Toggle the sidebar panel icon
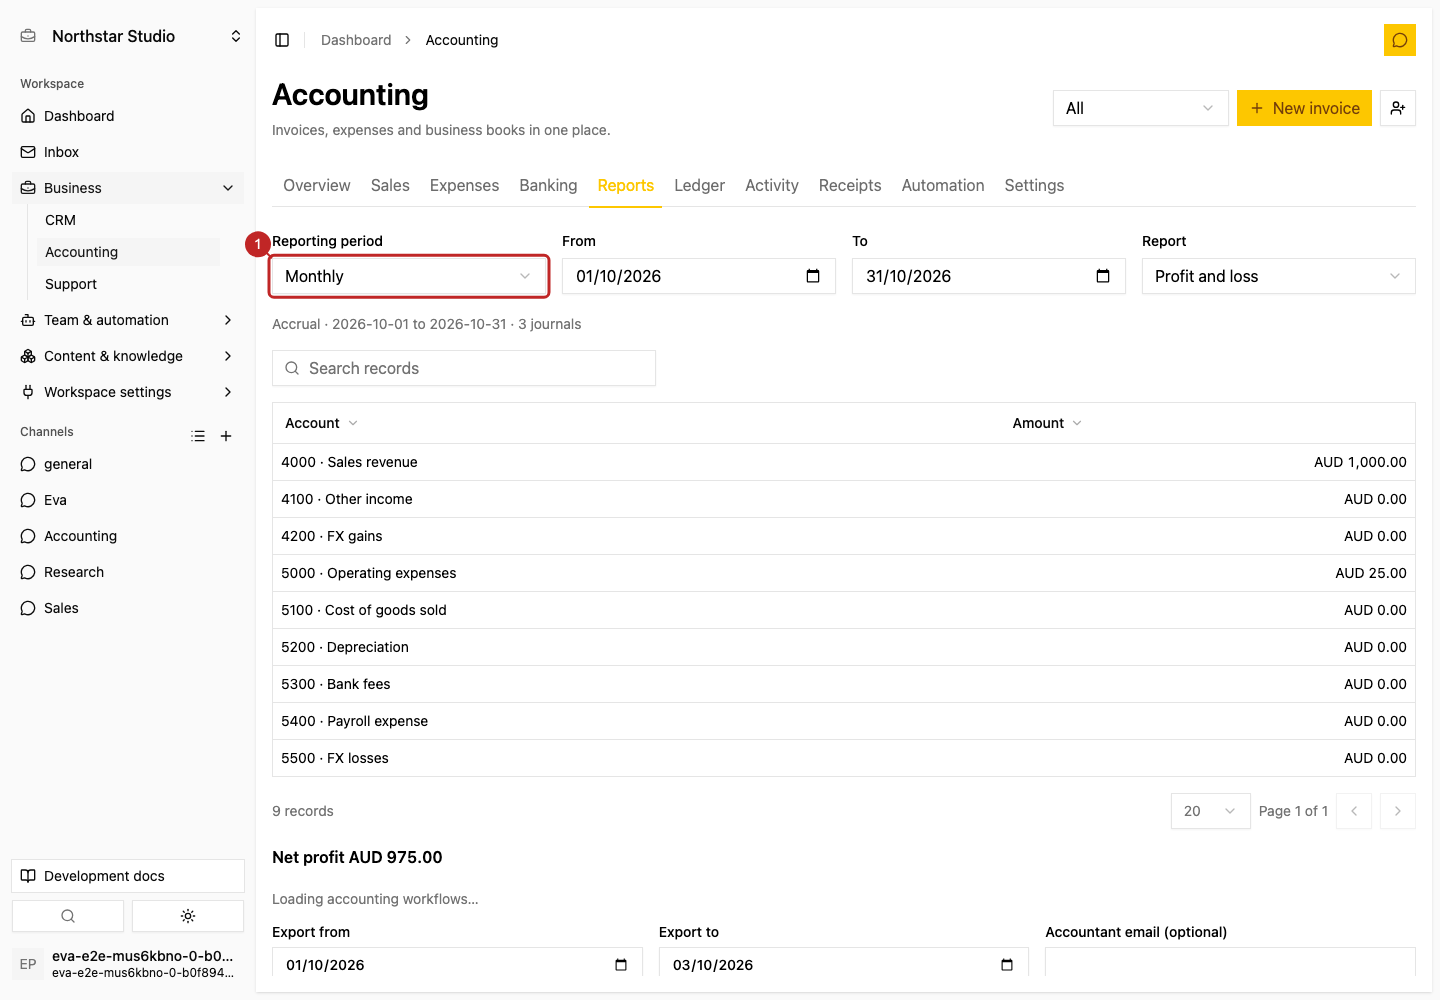Screen dimensions: 1440x1000 coord(282,40)
